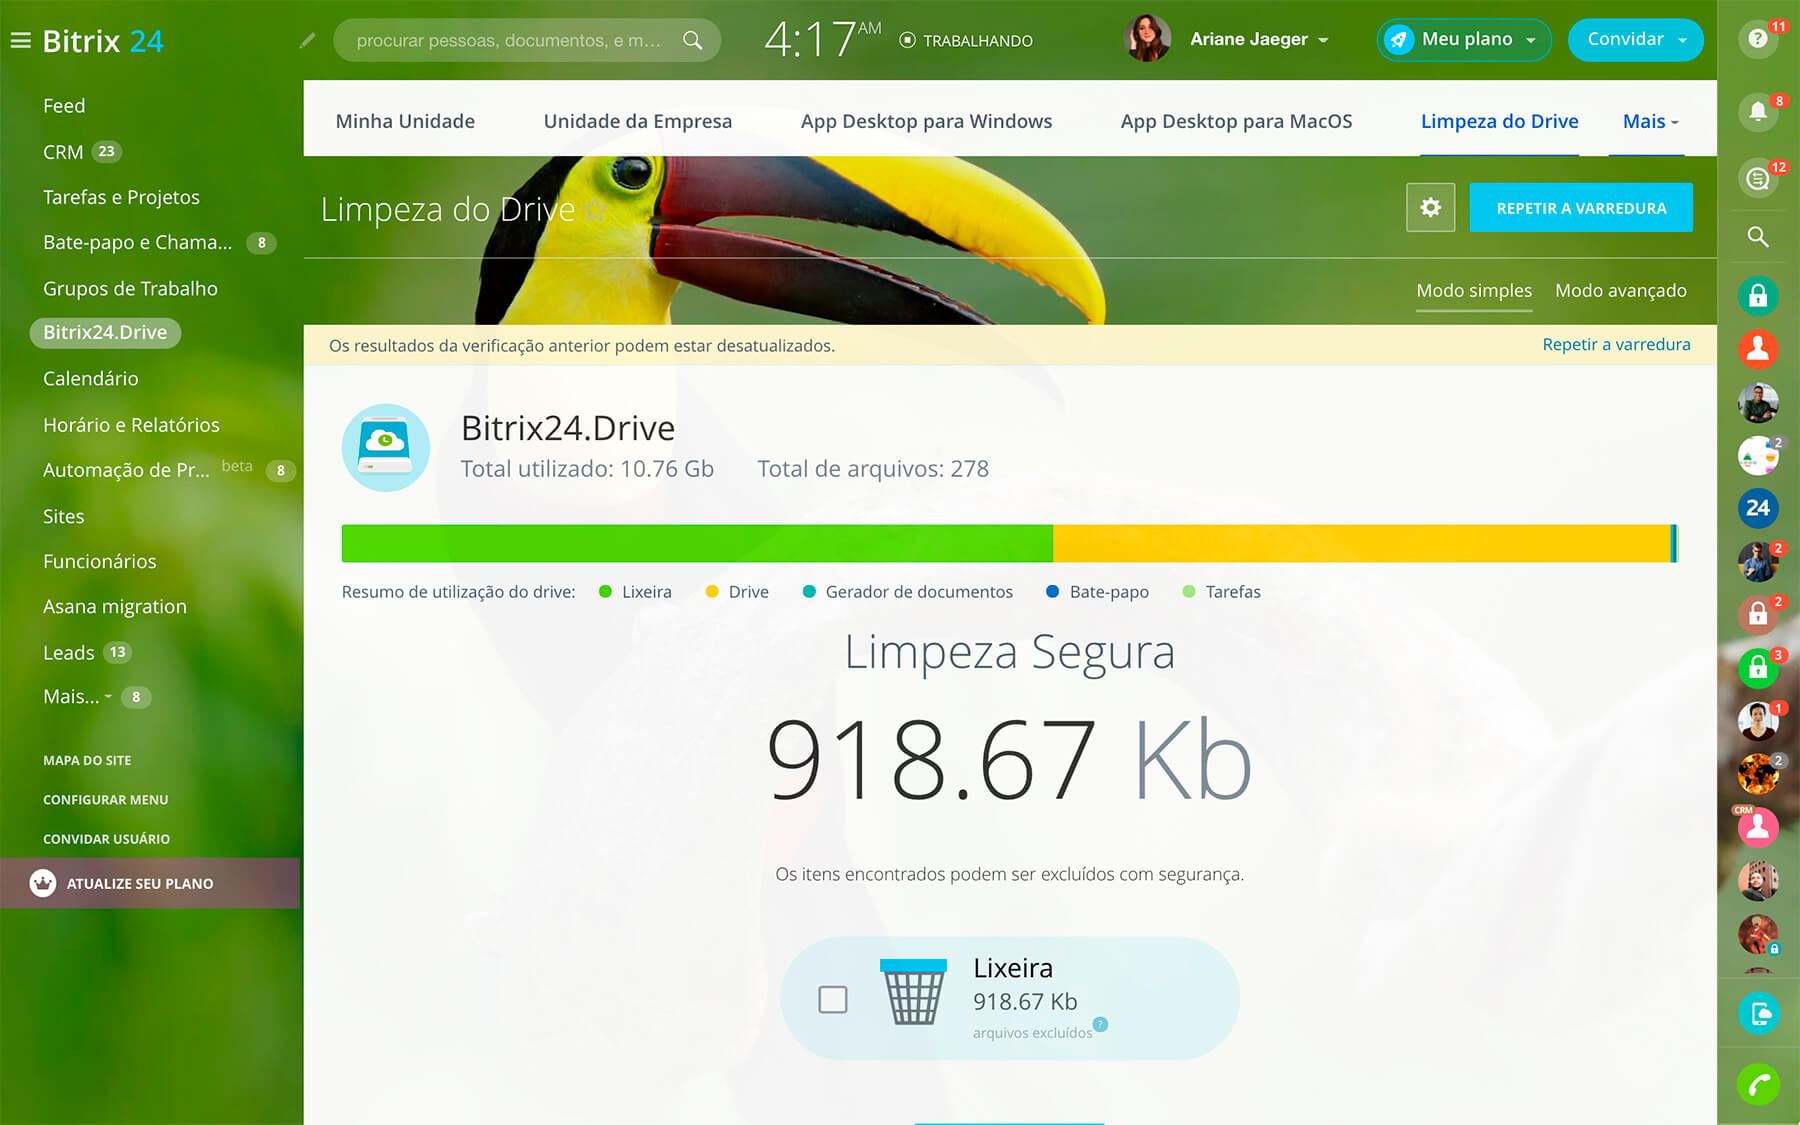Expand the Mais tab dropdown

pos(1650,121)
